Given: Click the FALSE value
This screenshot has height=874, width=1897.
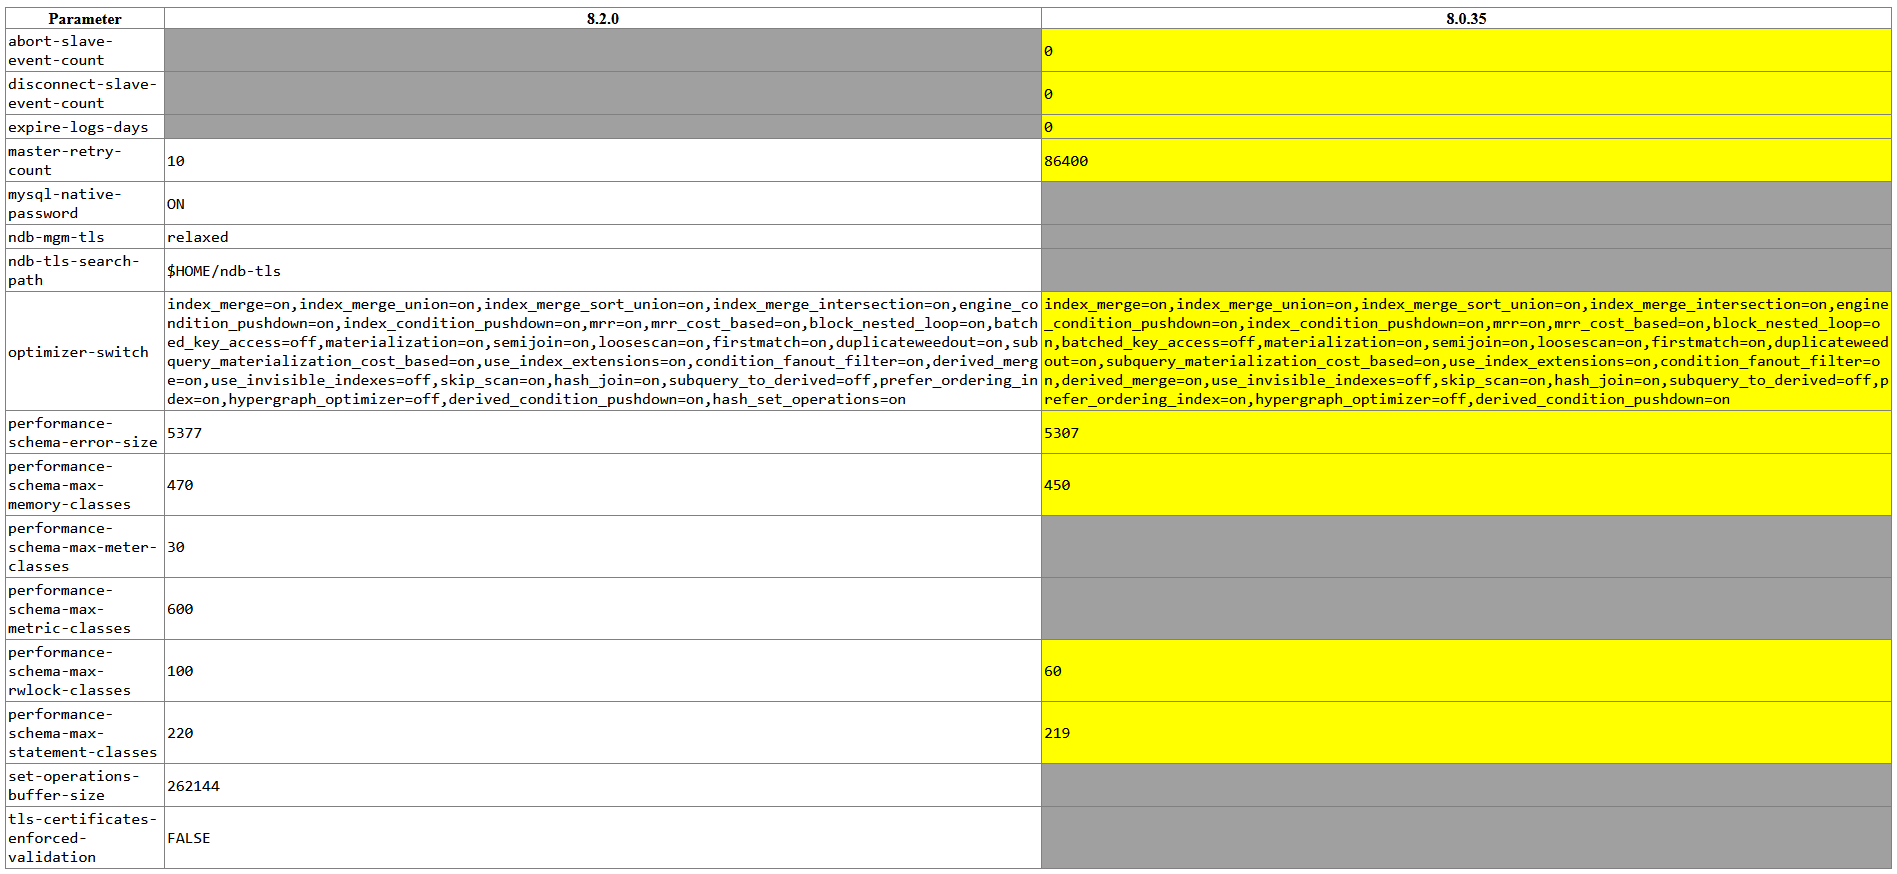Looking at the screenshot, I should pos(189,838).
